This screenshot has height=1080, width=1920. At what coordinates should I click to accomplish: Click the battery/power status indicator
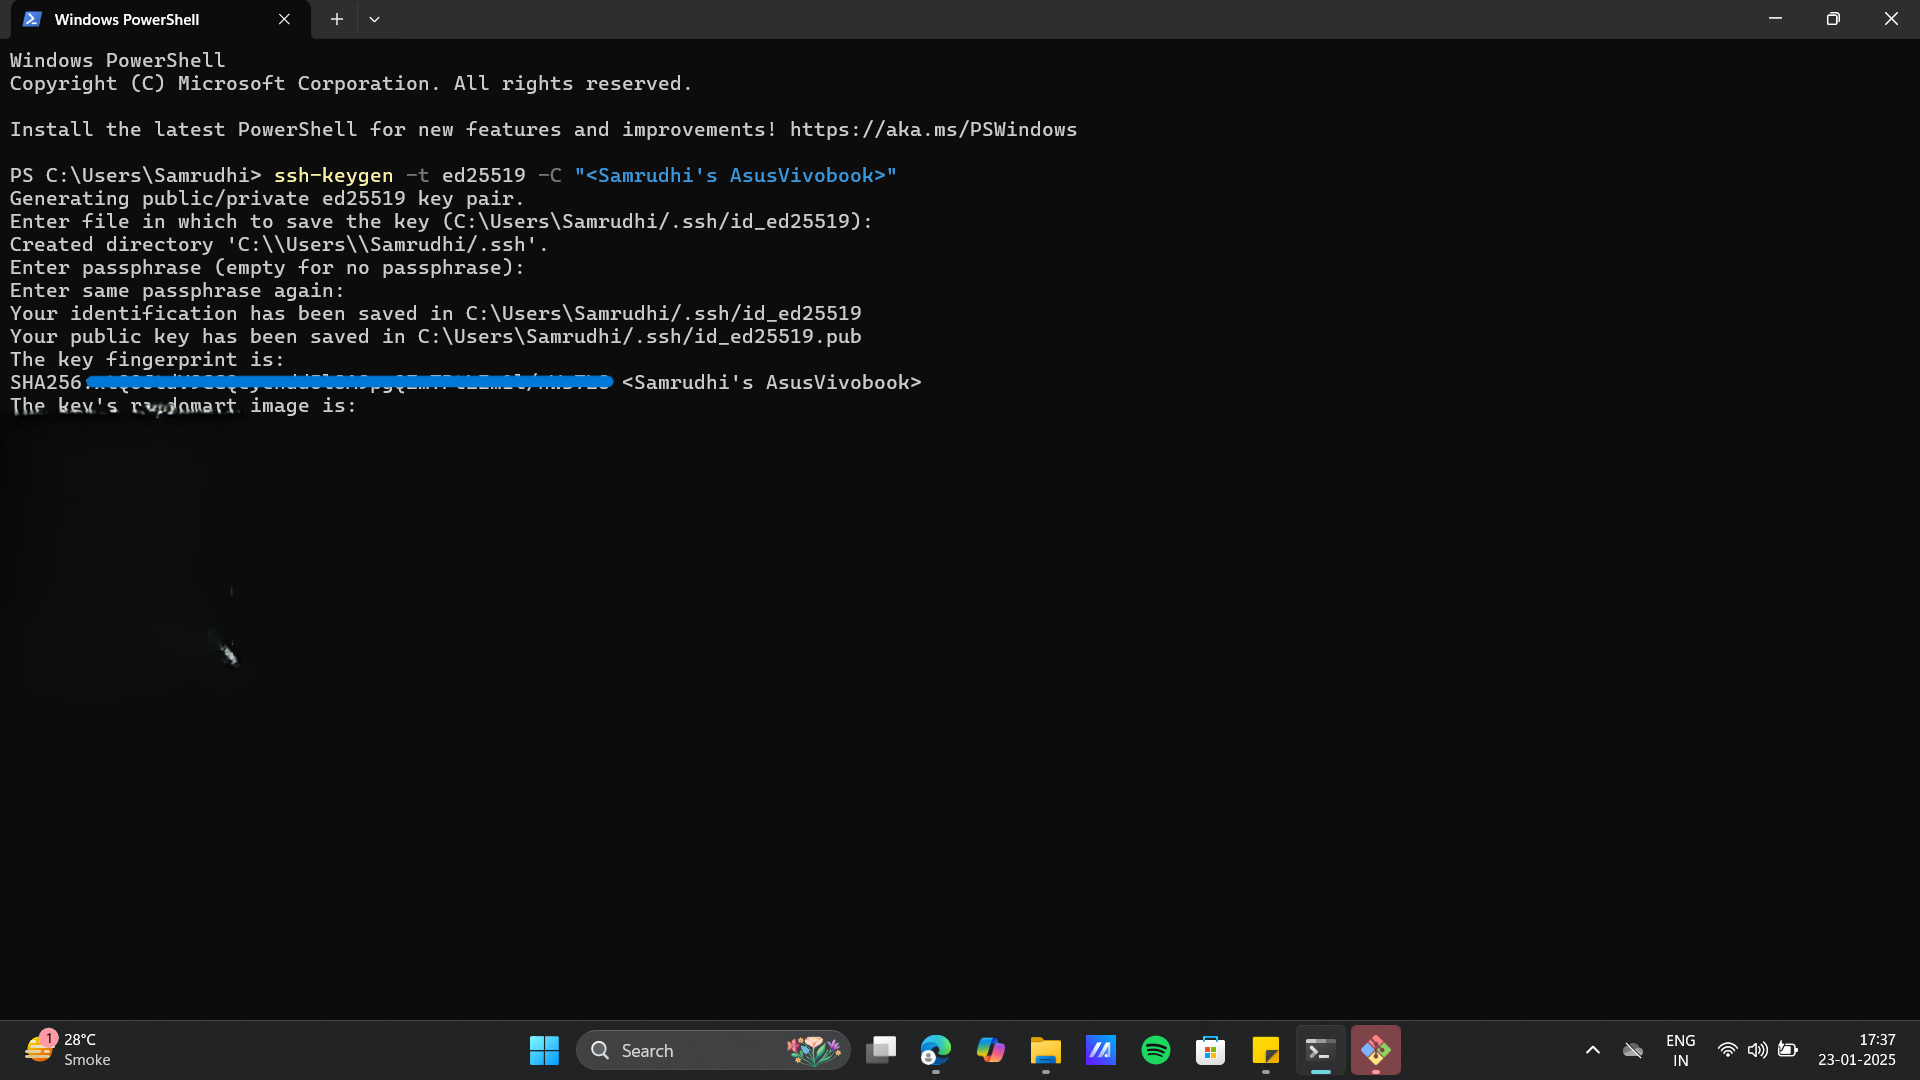point(1787,1050)
